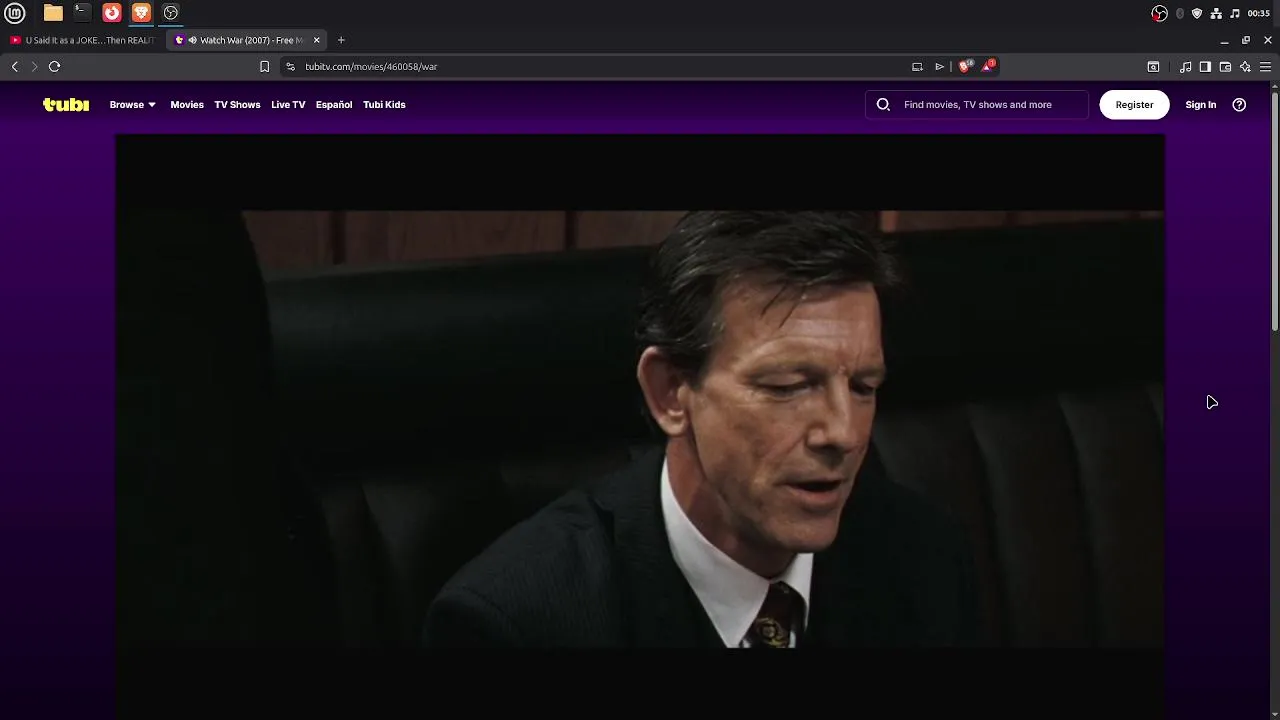Open the Linux Mint start menu

(15, 13)
